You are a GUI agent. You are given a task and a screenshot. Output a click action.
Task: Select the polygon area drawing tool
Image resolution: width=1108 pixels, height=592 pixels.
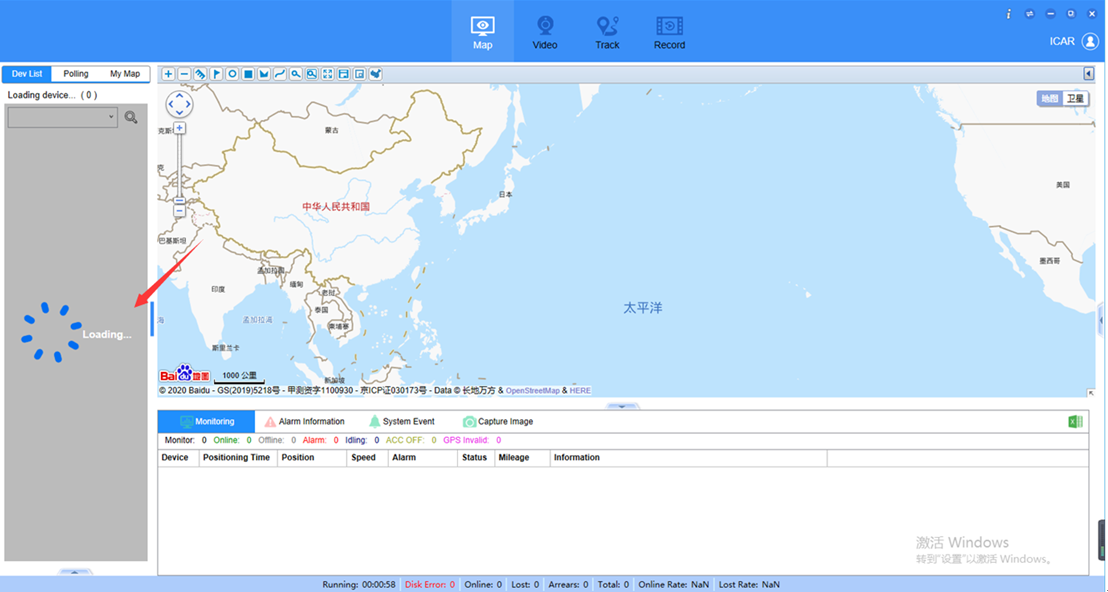[264, 74]
